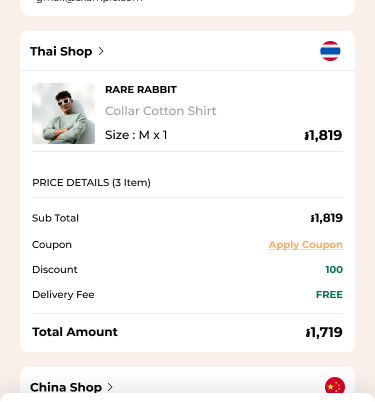Click the Total Amount ฿1,719 value
Image resolution: width=375 pixels, height=402 pixels.
[324, 332]
